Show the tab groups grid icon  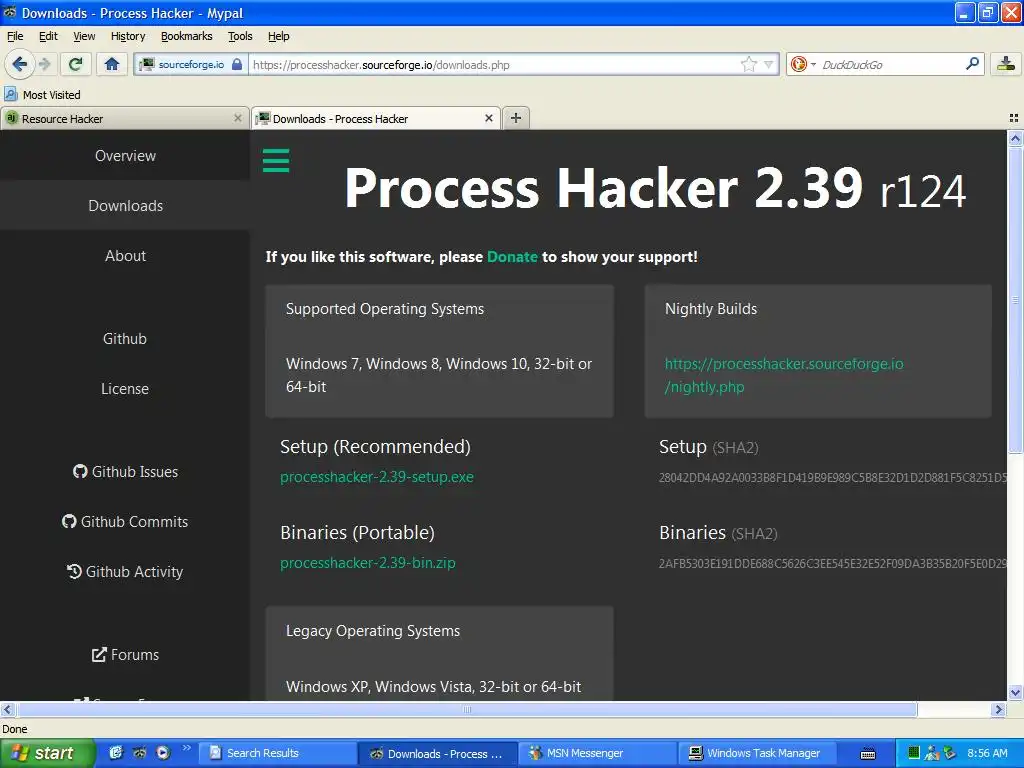coord(1014,118)
